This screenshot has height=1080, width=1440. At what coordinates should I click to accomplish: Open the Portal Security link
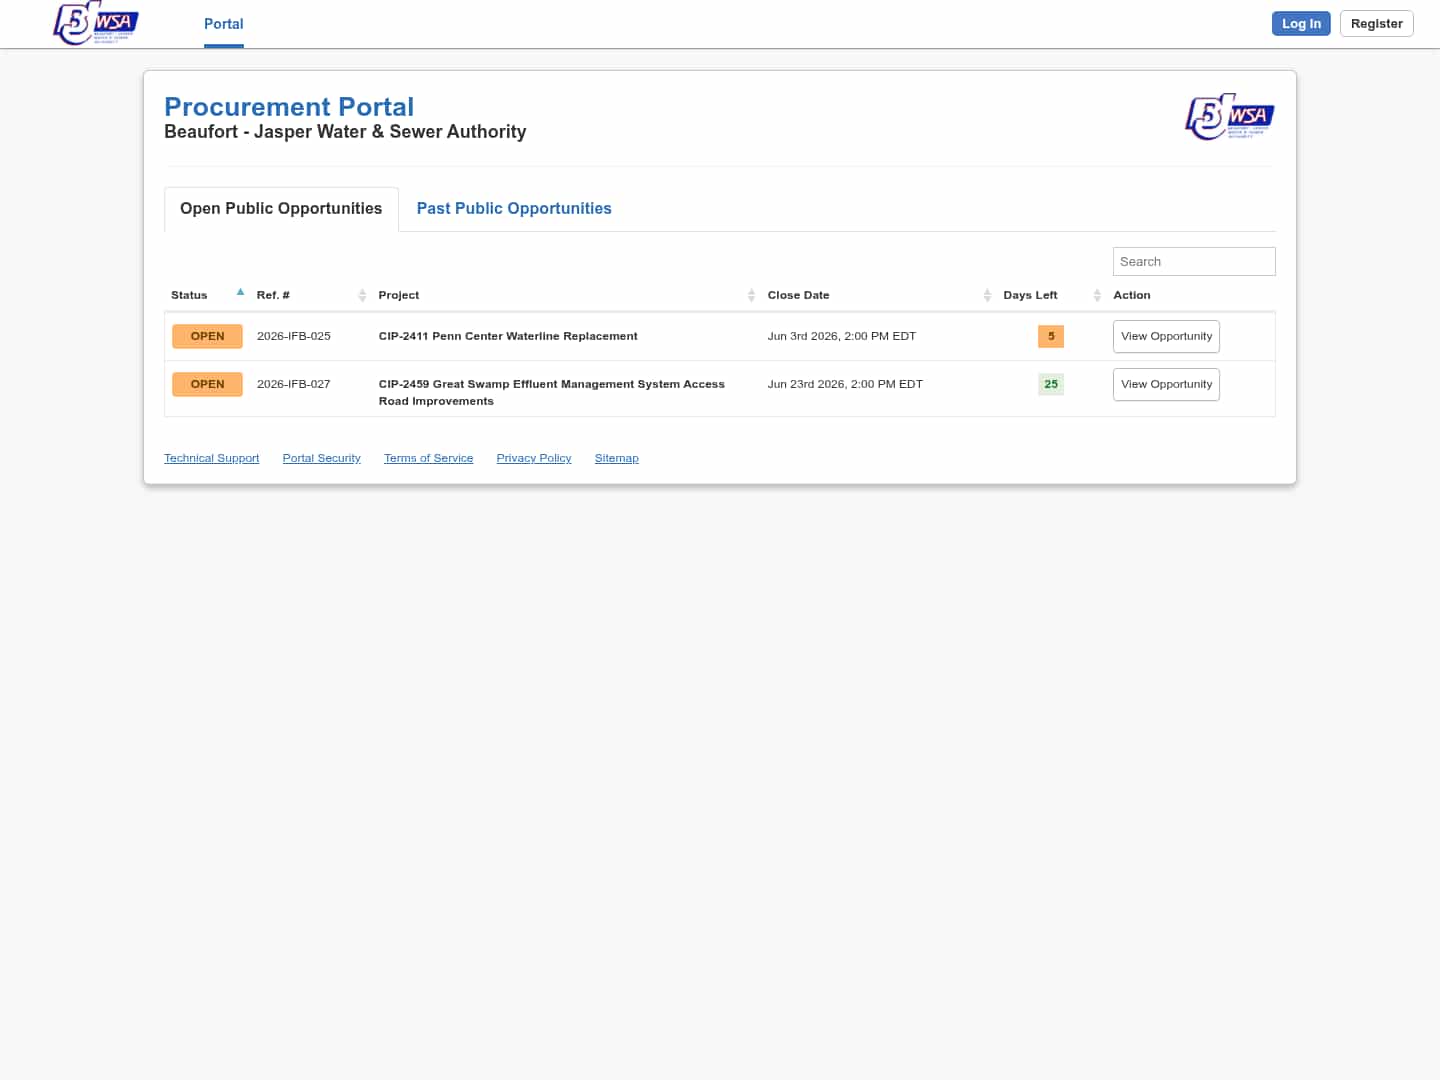pos(321,458)
